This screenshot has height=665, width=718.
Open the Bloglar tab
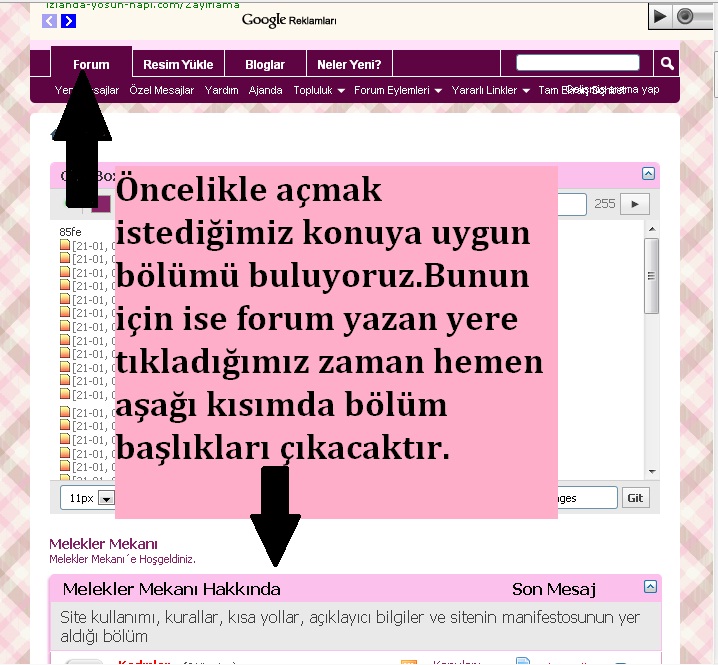coord(265,64)
